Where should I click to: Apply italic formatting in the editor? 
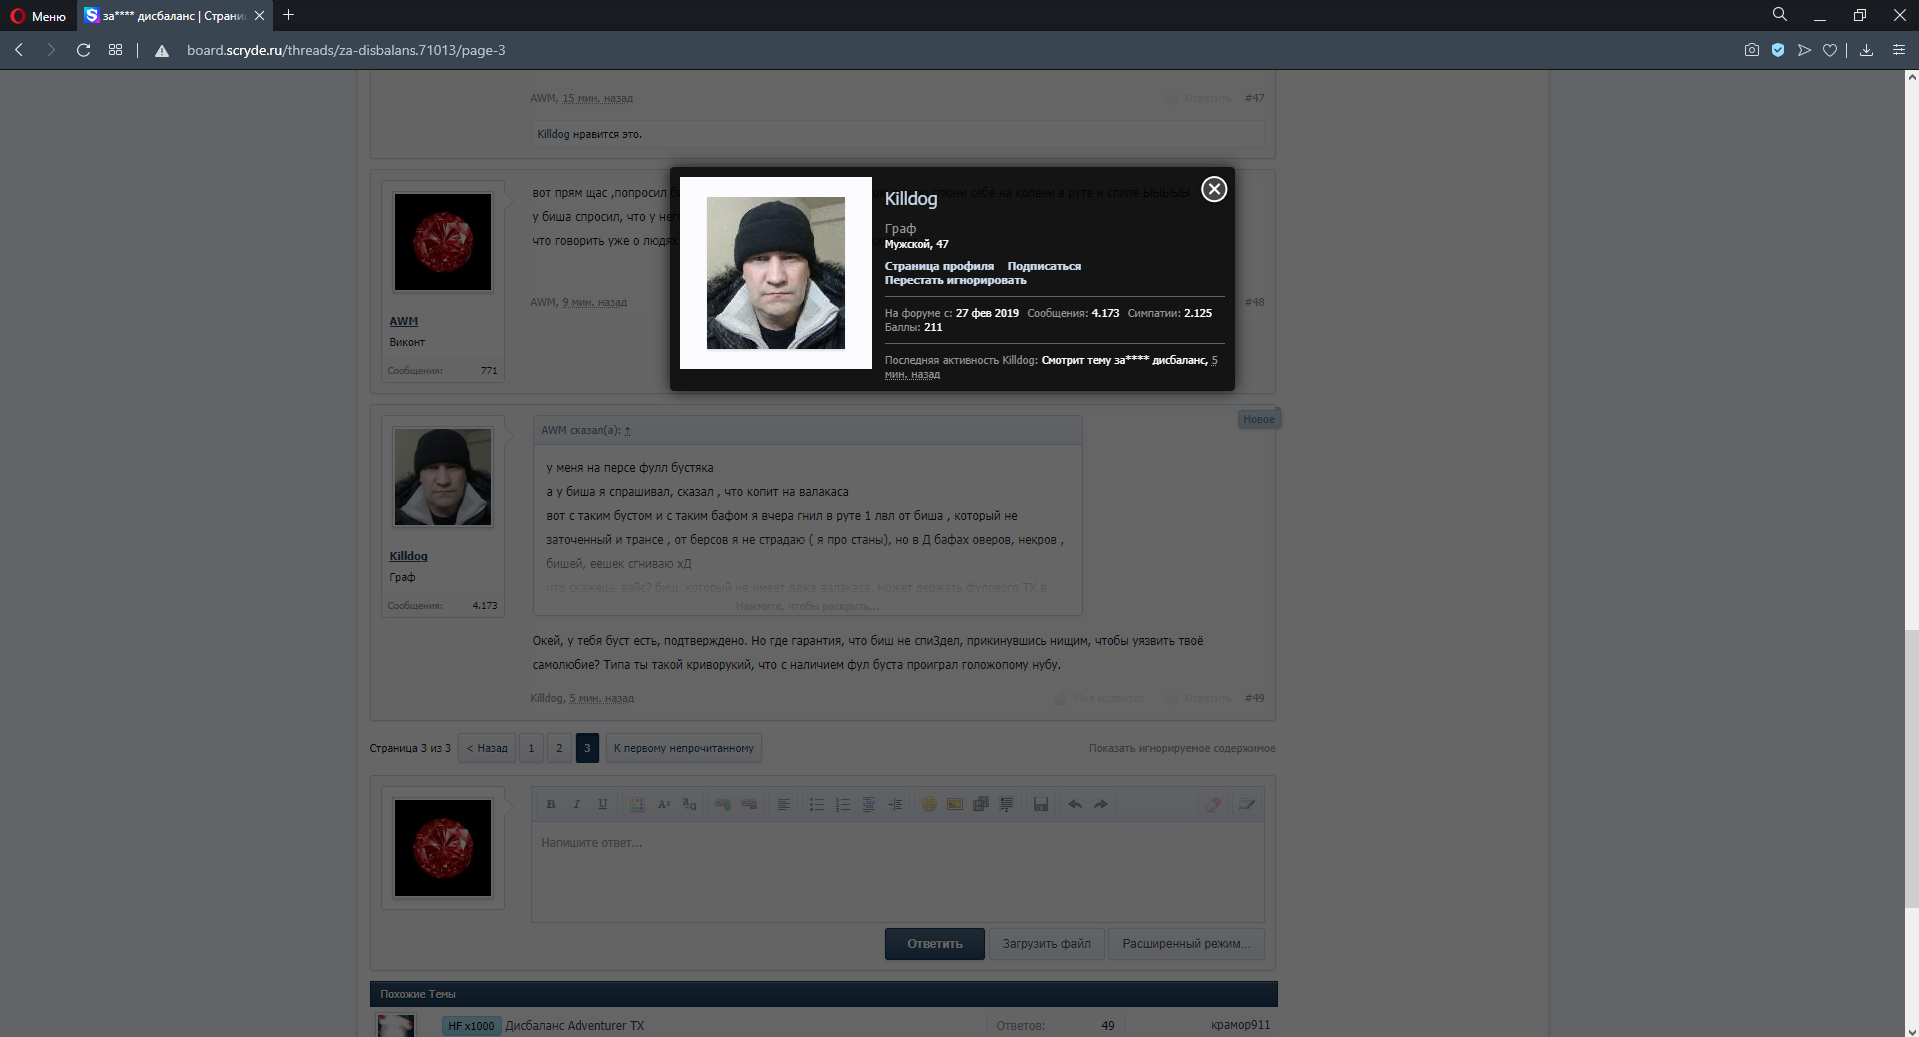tap(576, 803)
